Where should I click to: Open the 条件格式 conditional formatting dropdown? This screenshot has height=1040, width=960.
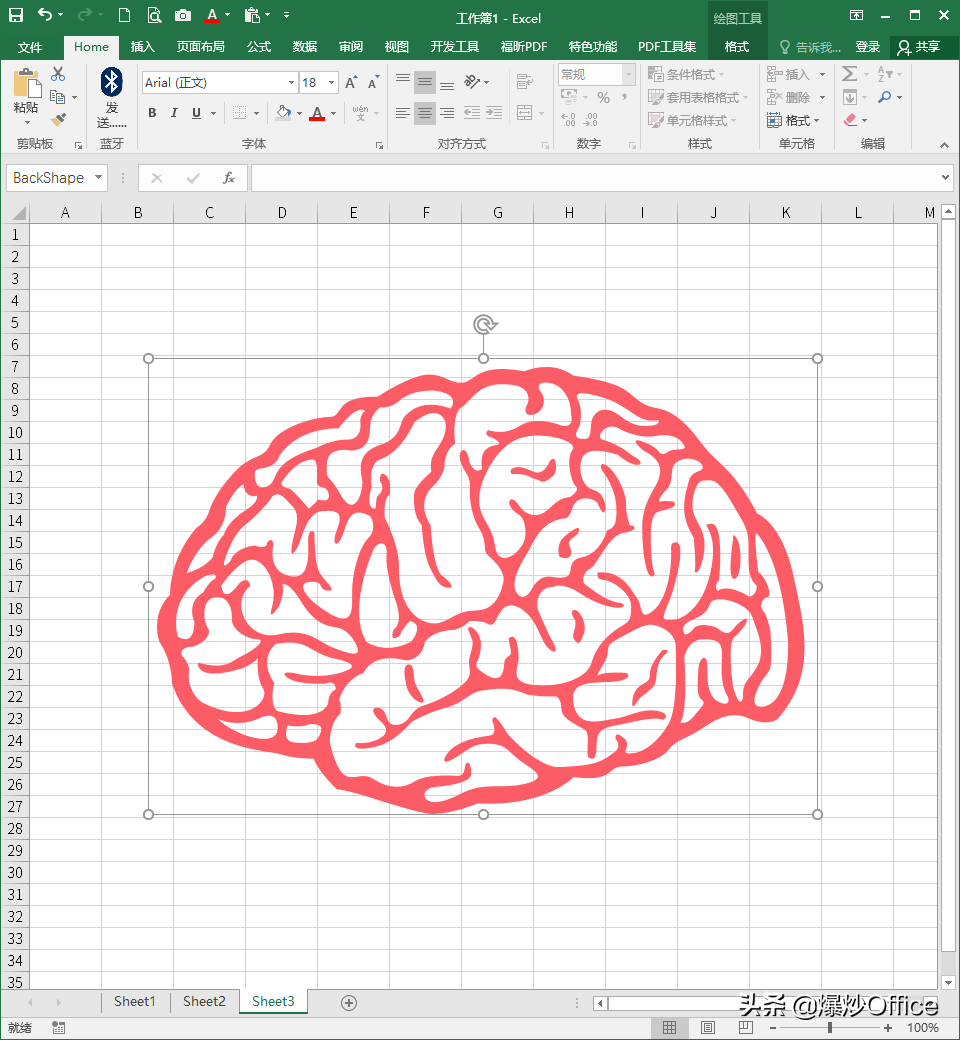tap(686, 74)
